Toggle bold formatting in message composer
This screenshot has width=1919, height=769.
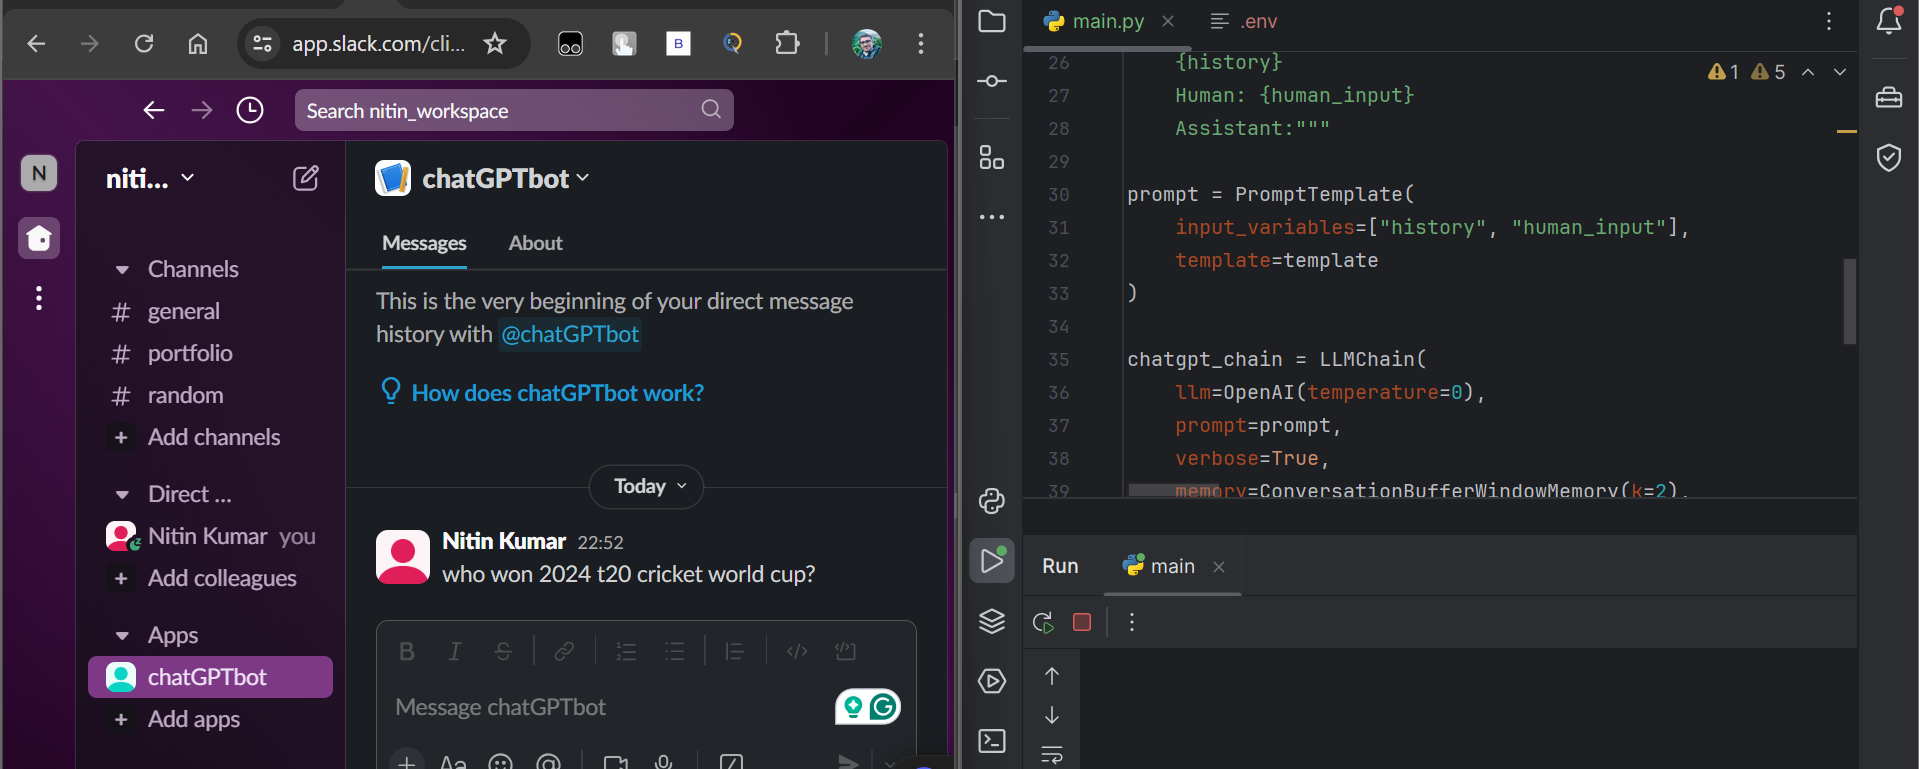tap(407, 652)
